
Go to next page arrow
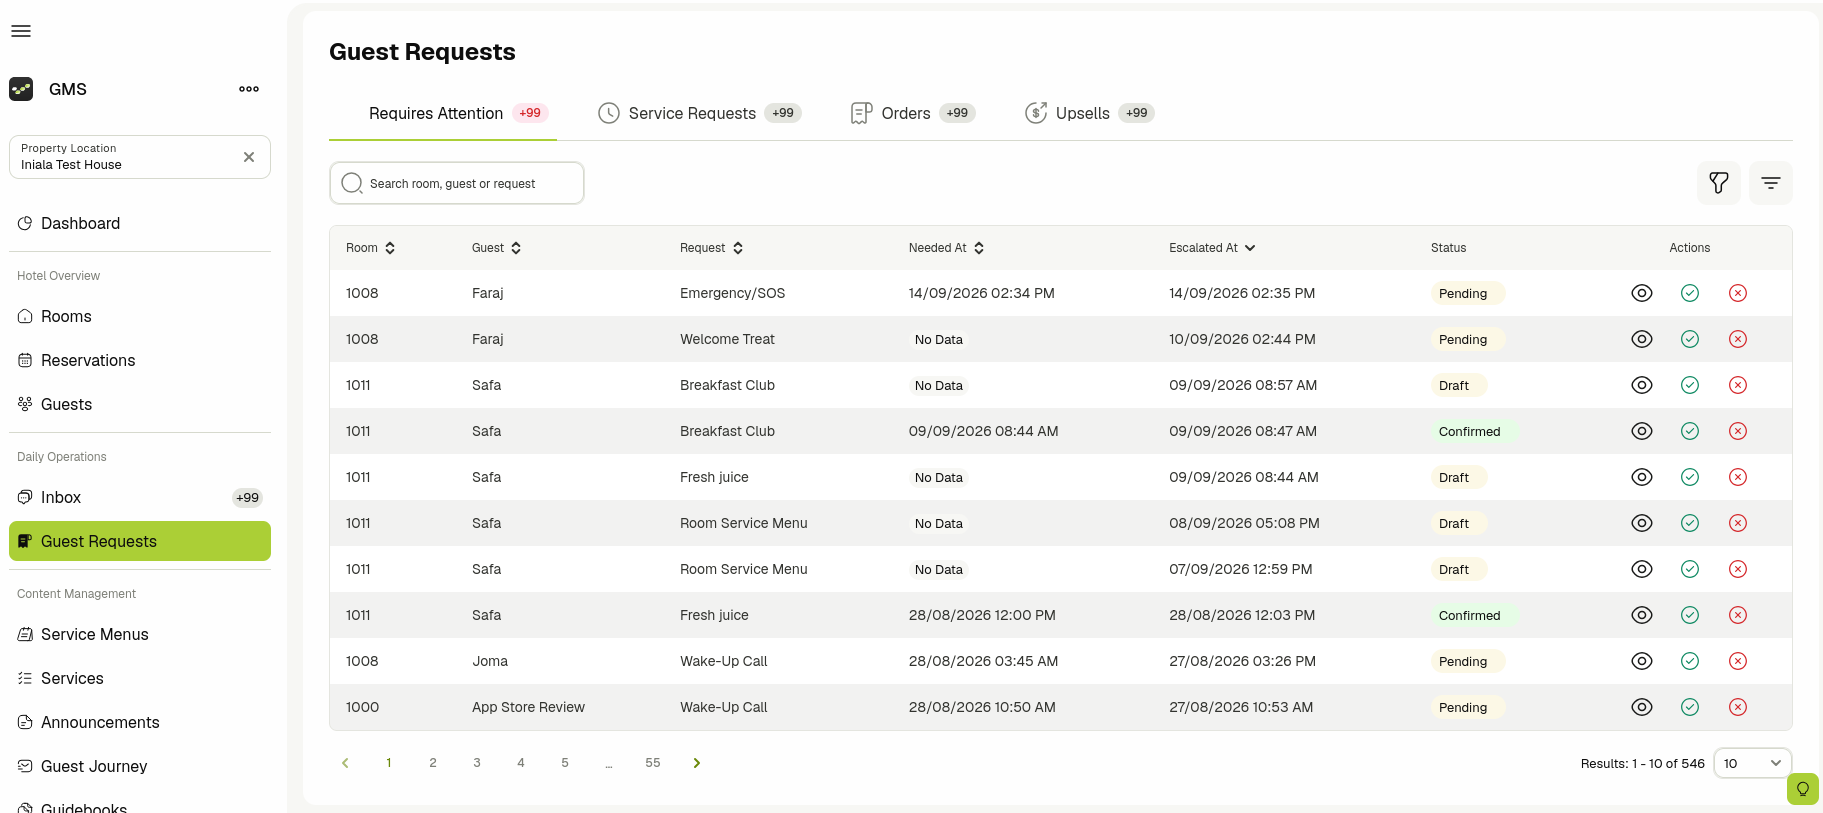(697, 763)
